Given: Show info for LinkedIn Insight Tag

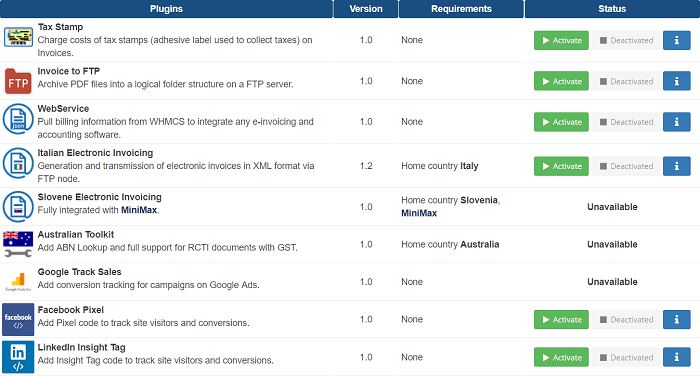Looking at the screenshot, I should click(676, 357).
